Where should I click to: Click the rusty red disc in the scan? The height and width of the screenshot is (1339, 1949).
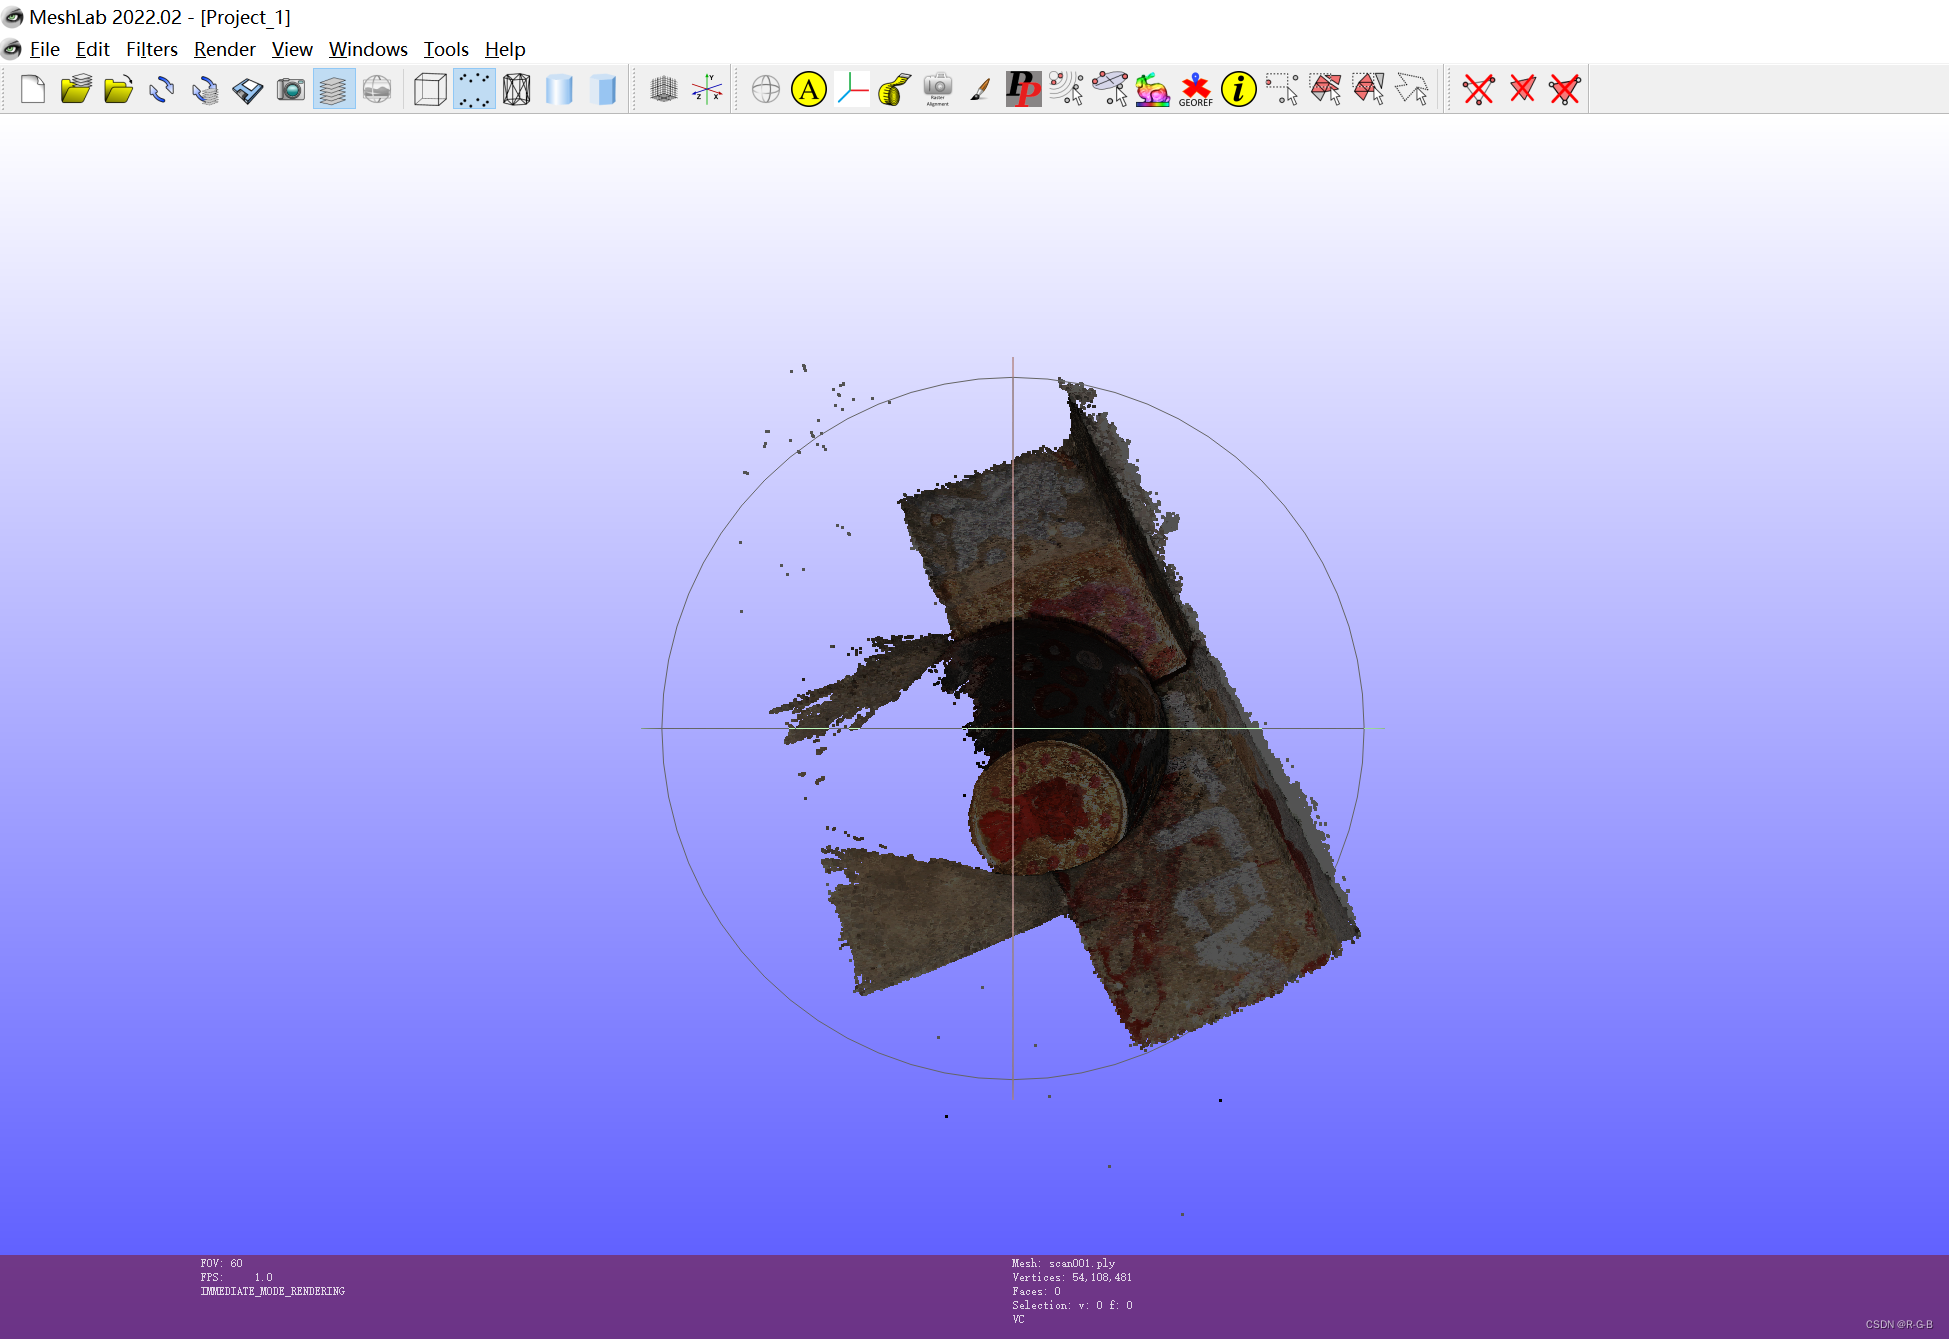[x=1047, y=806]
